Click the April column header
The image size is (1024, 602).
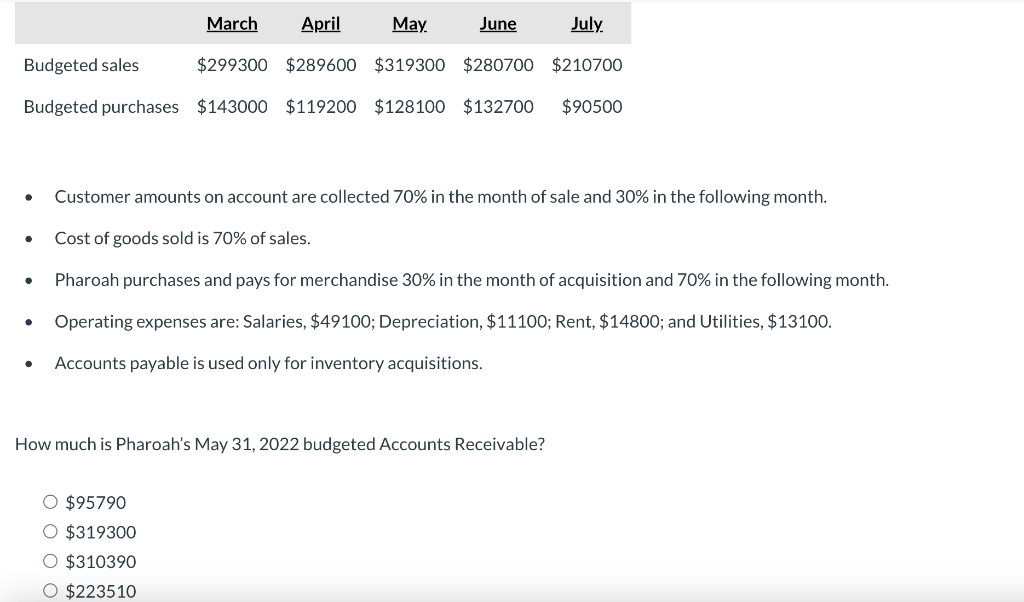[321, 23]
